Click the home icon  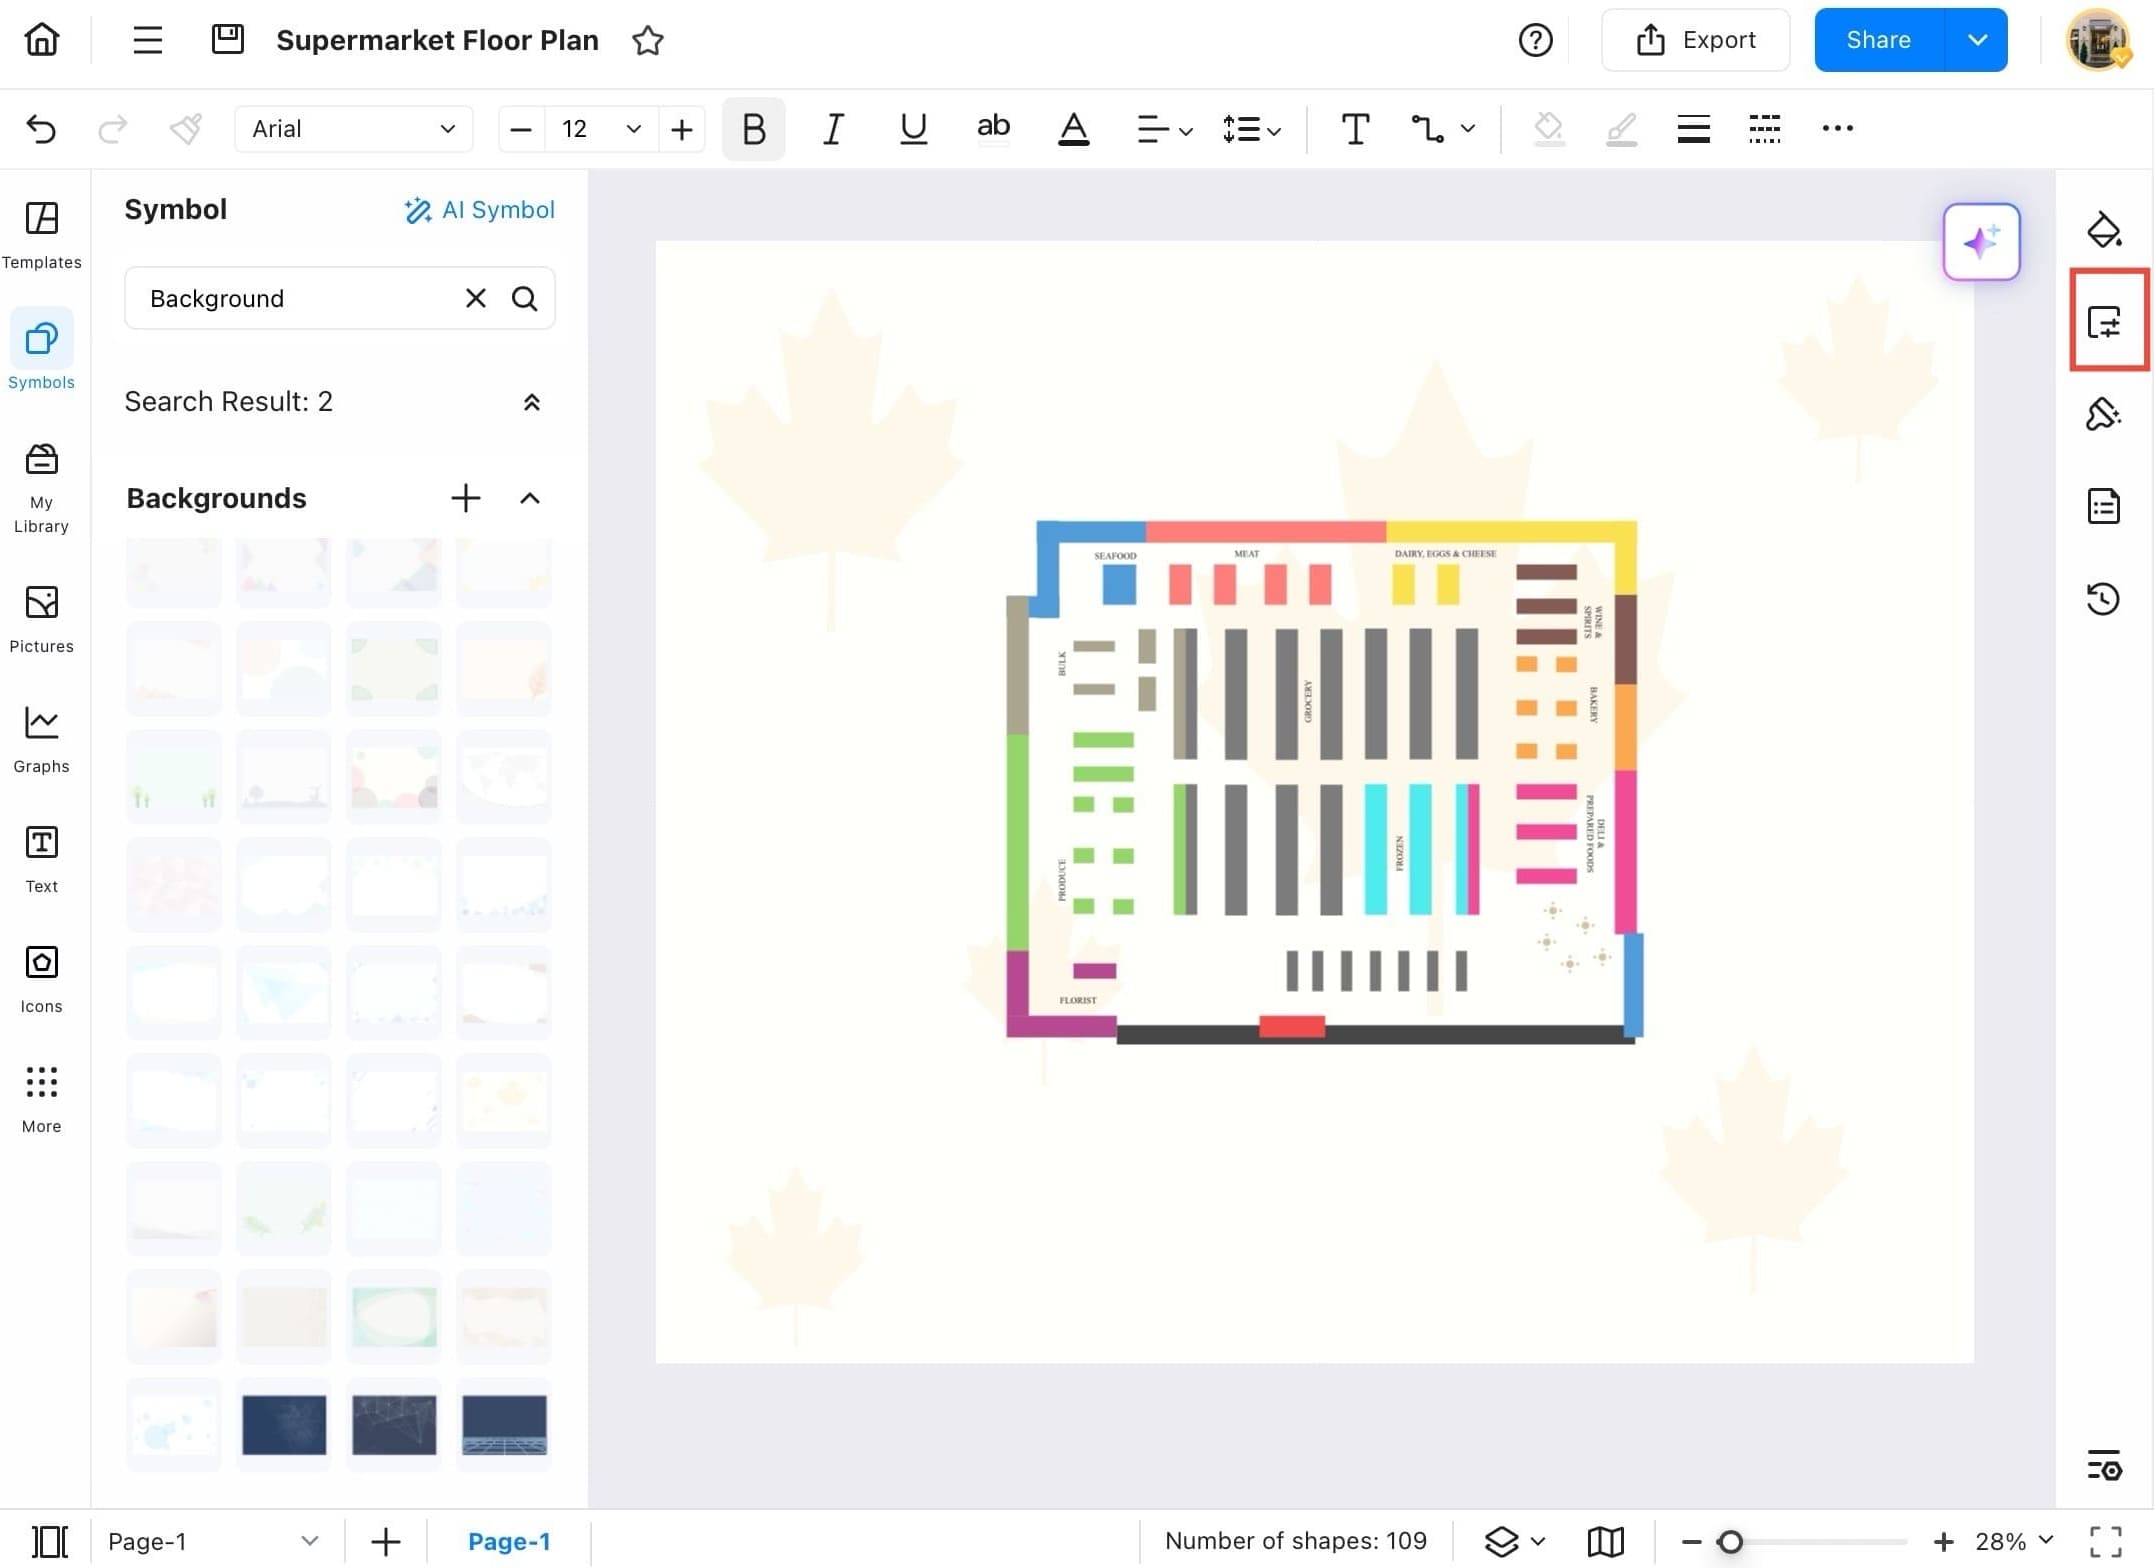pyautogui.click(x=42, y=40)
